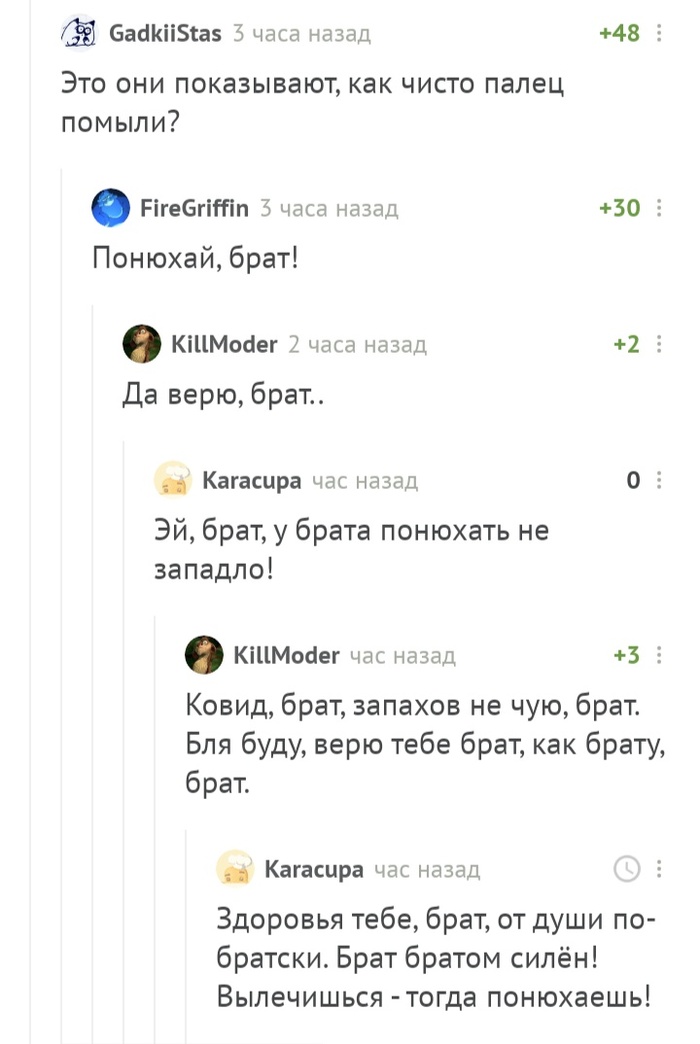Open the three-dot menu for GadkiiStas's comment
Image resolution: width=700 pixels, height=1044 pixels.
pos(658,34)
